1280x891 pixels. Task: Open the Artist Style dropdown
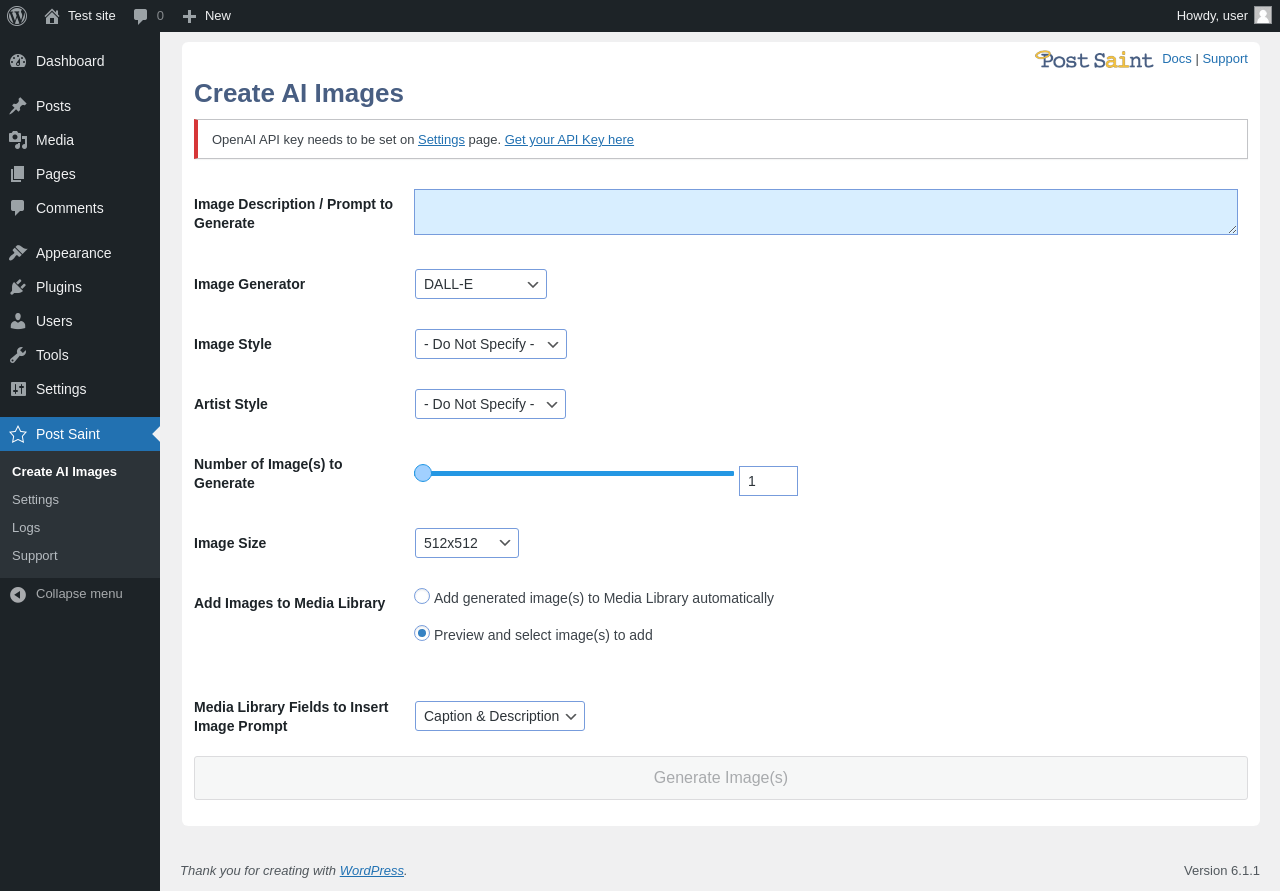[x=490, y=404]
